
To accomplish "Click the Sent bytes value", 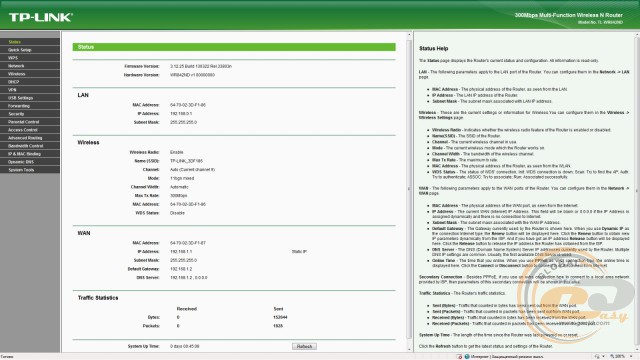I will point(280,317).
